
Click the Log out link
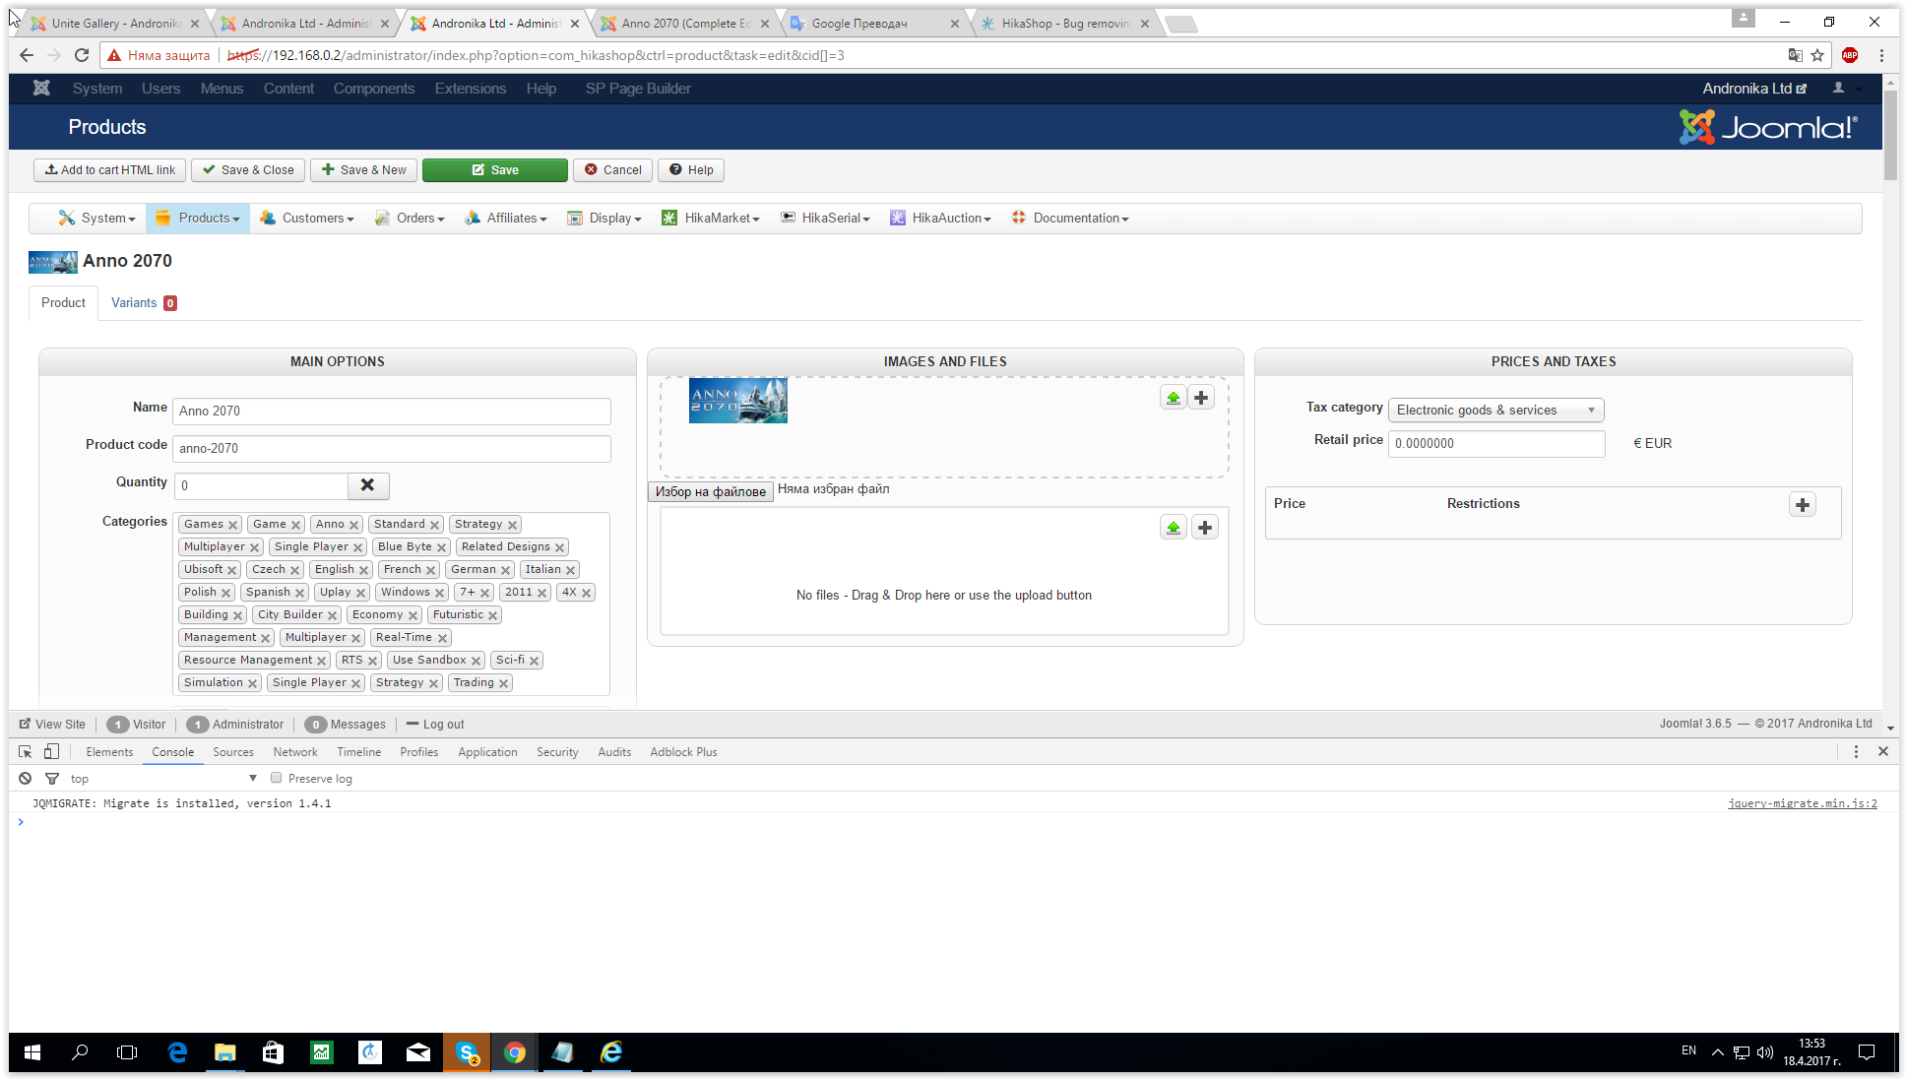tap(435, 724)
